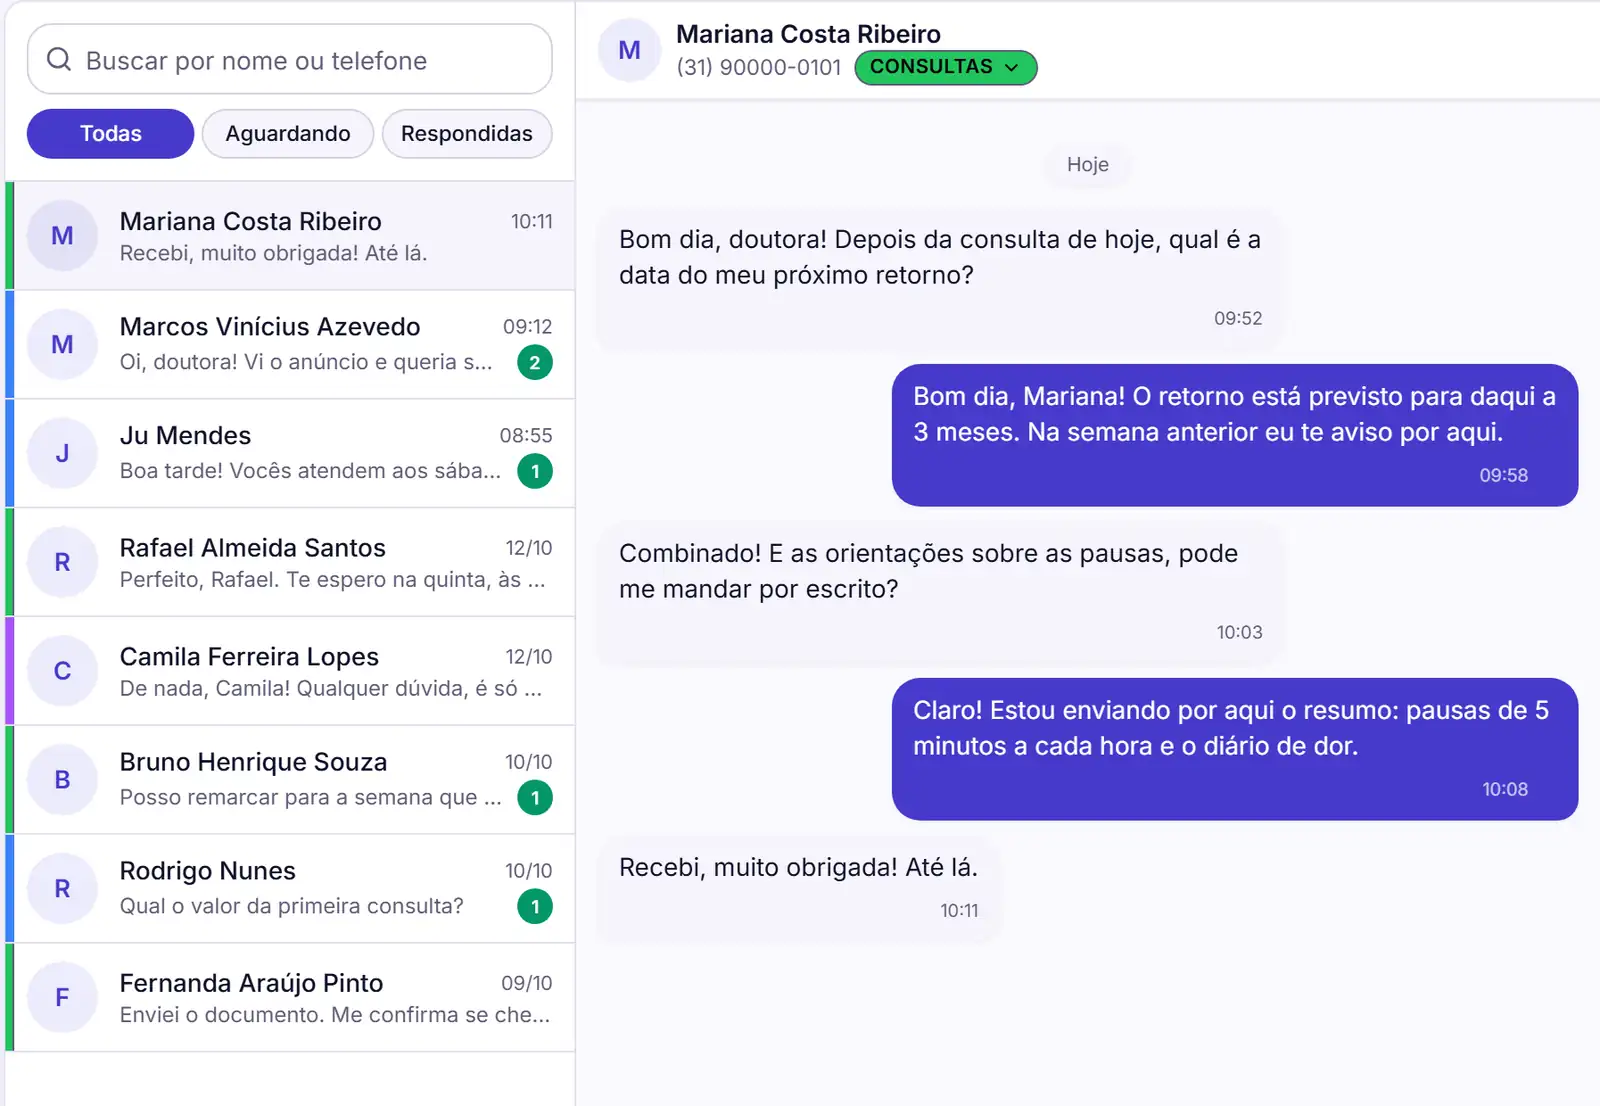The height and width of the screenshot is (1106, 1600).
Task: Open the CONSULTAS tag dropdown
Action: pyautogui.click(x=946, y=67)
